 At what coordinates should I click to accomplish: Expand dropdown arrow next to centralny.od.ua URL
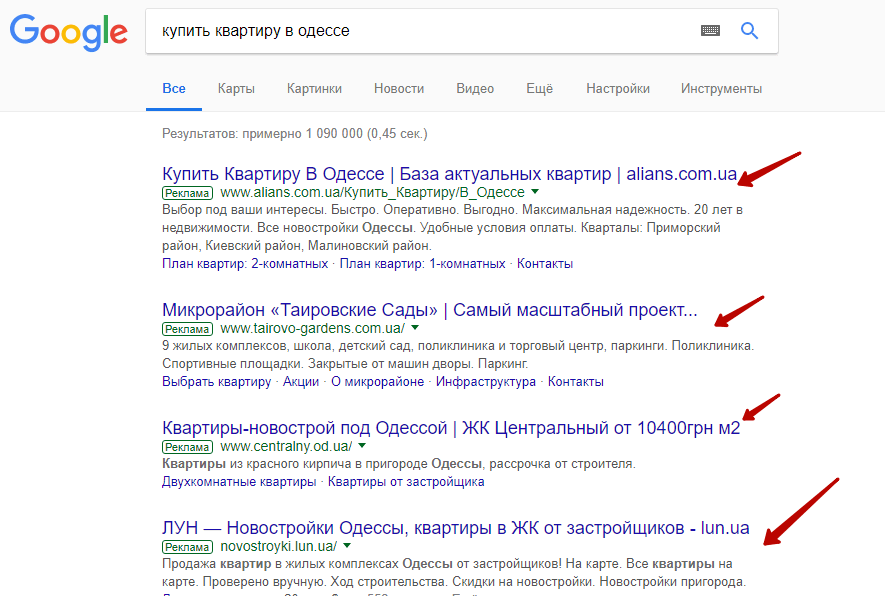362,446
